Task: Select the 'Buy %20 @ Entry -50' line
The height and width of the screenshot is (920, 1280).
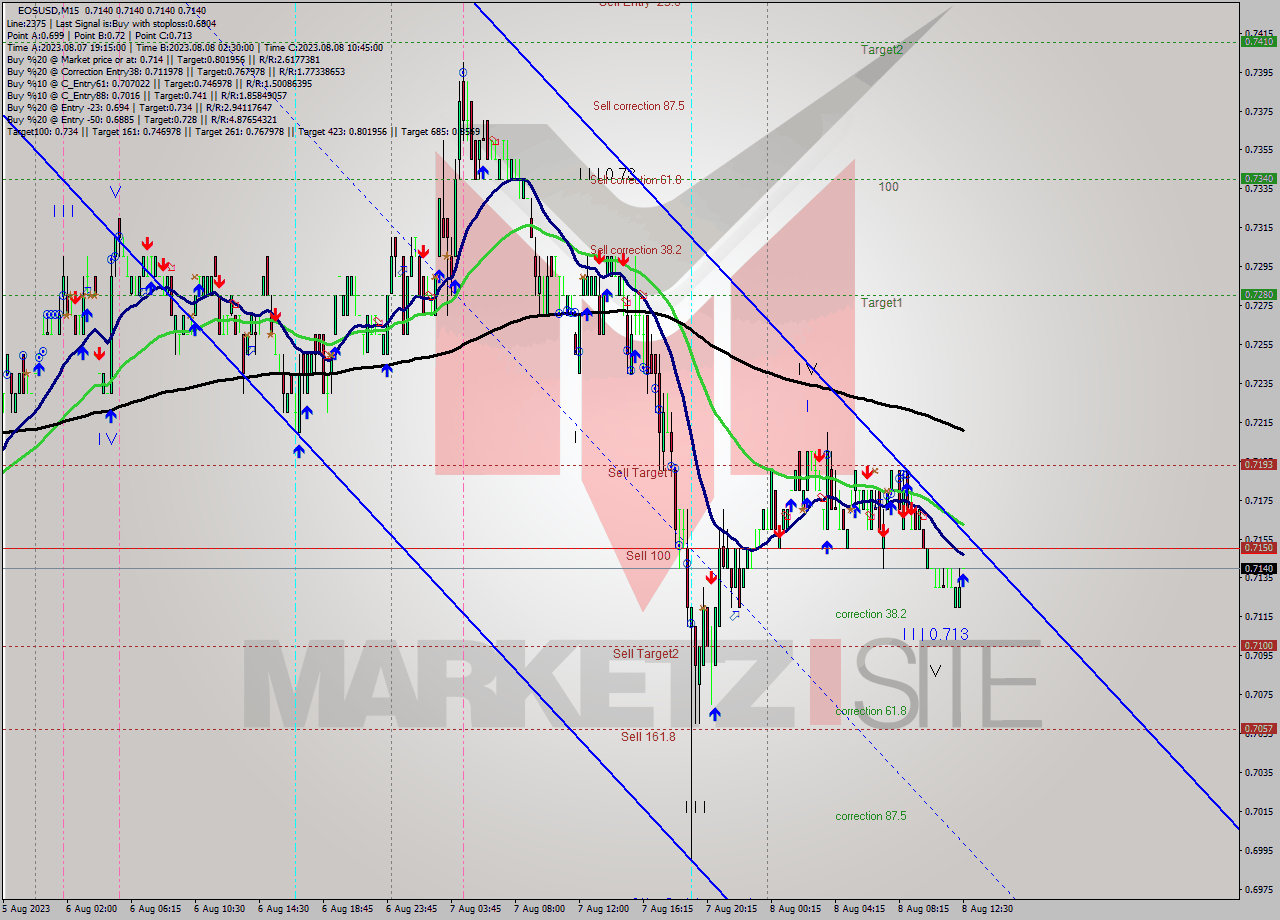Action: pos(141,119)
